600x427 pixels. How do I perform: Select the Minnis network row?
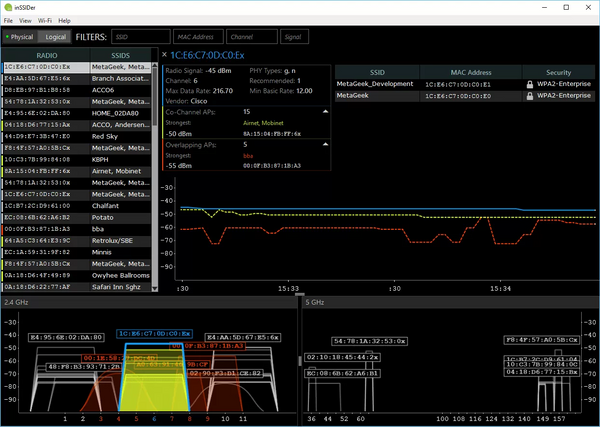(x=77, y=253)
